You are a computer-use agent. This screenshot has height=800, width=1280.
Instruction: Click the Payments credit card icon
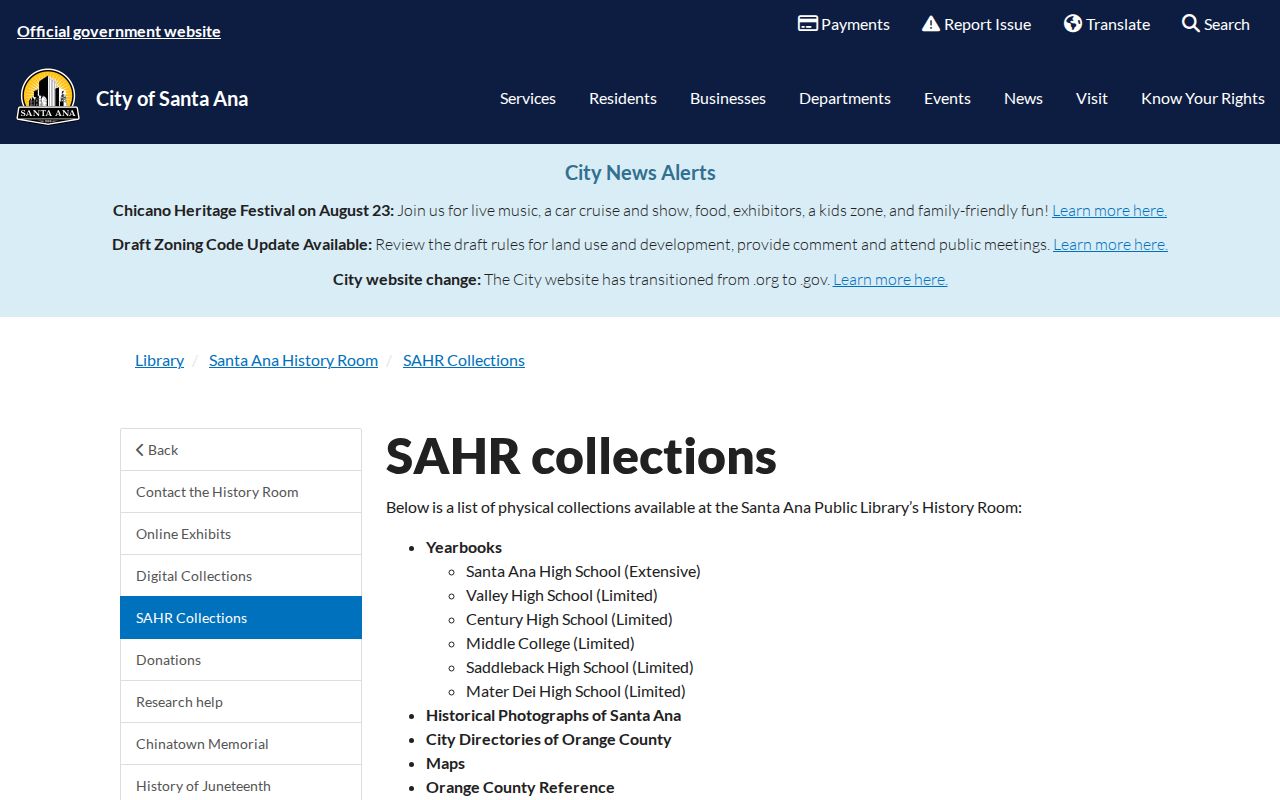click(x=808, y=24)
